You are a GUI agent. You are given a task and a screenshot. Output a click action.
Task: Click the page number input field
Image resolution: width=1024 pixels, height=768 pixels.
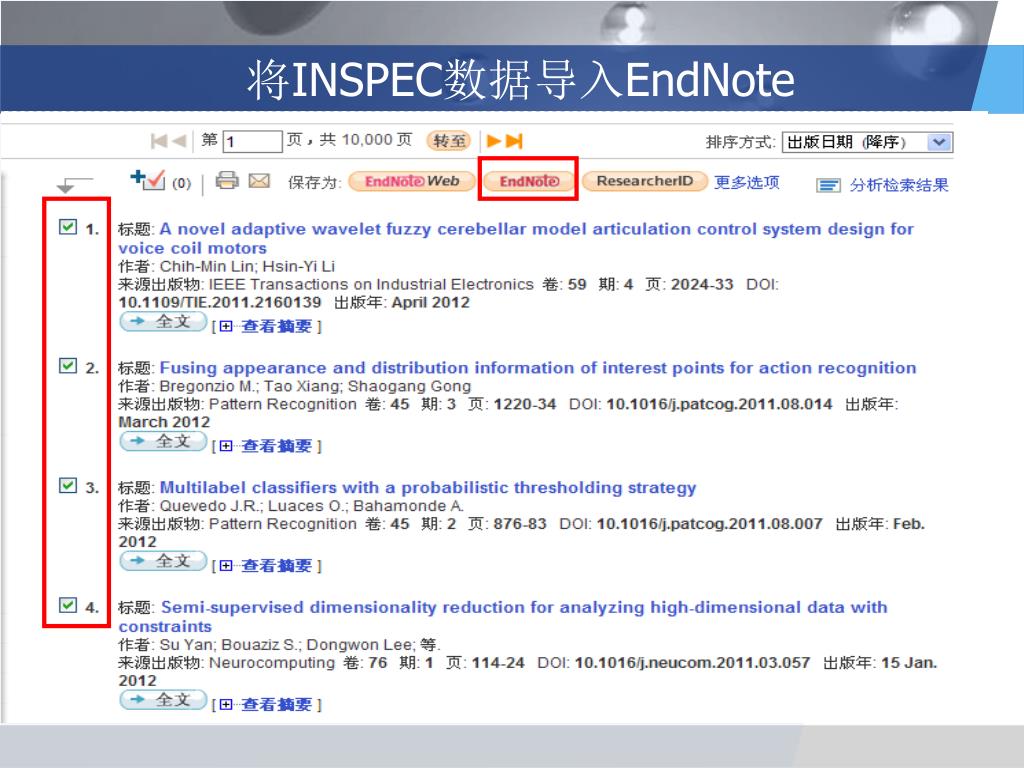click(x=253, y=141)
